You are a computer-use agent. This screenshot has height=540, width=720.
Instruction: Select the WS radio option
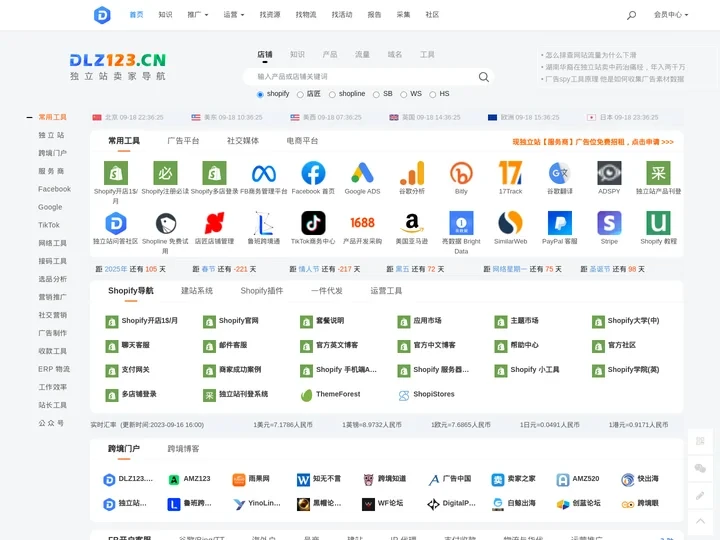click(x=404, y=94)
